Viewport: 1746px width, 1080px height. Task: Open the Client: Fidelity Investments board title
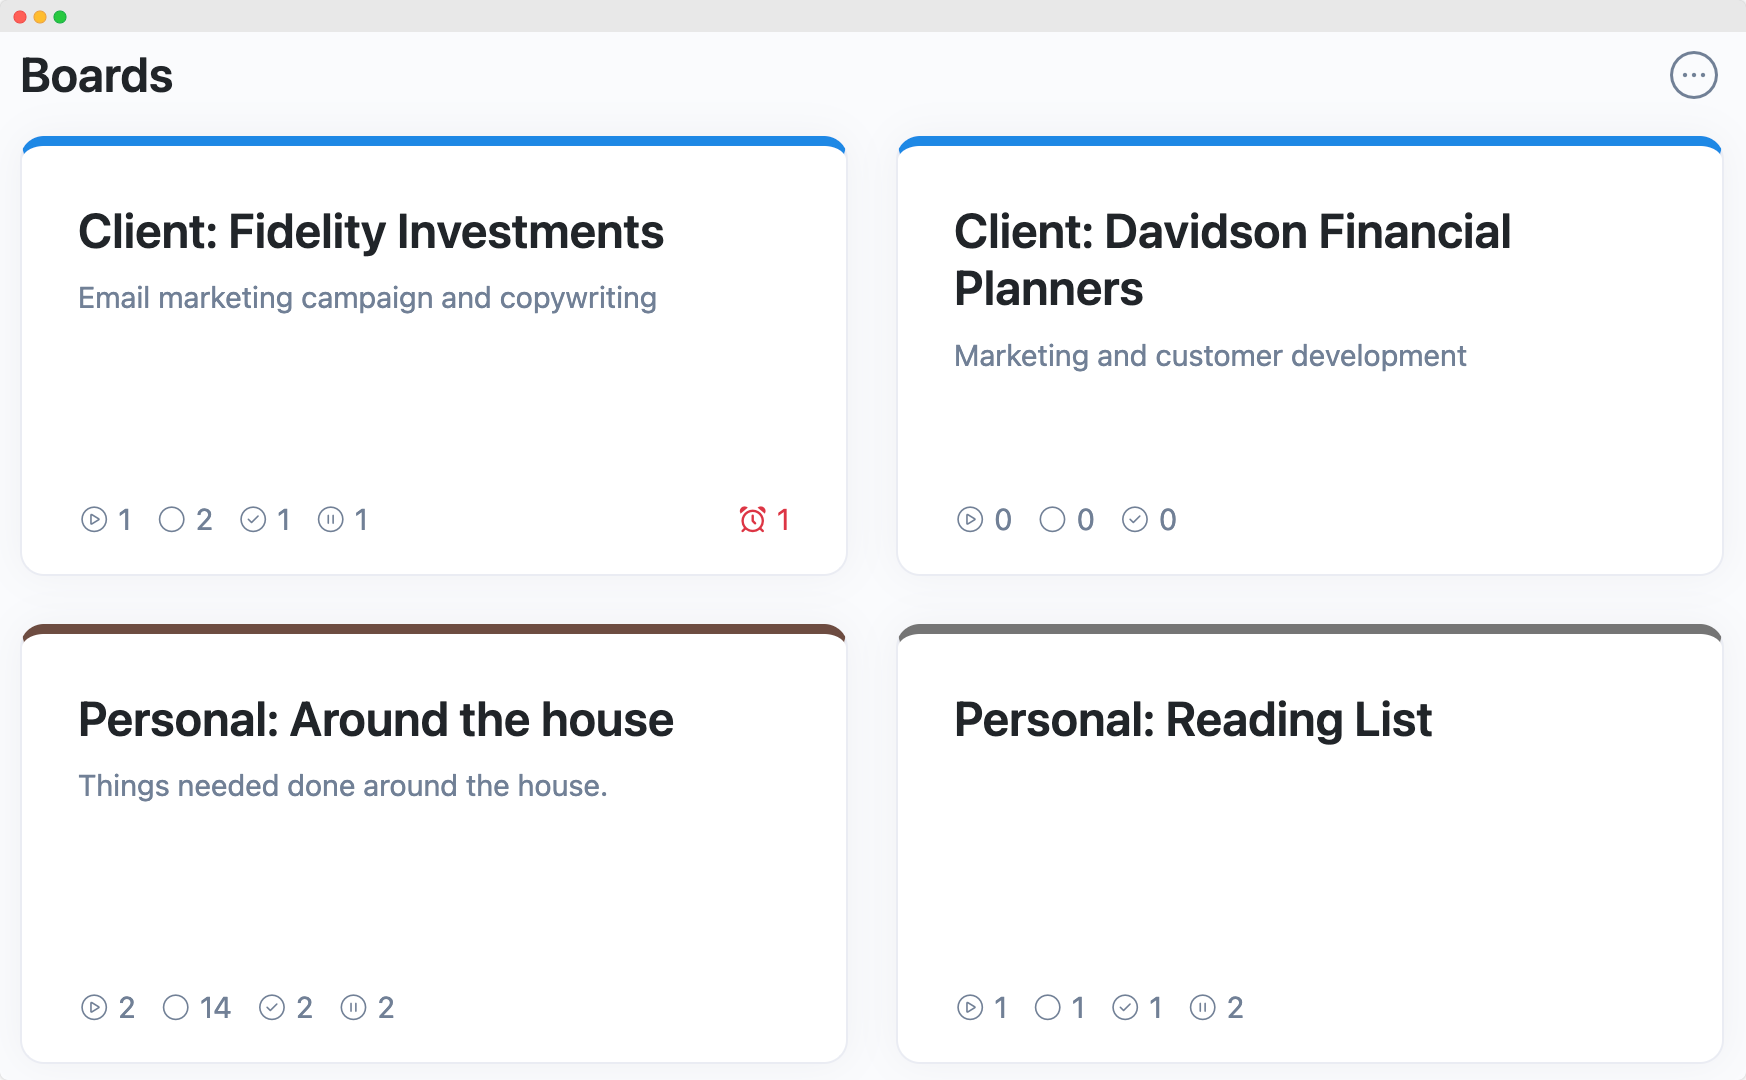coord(371,232)
